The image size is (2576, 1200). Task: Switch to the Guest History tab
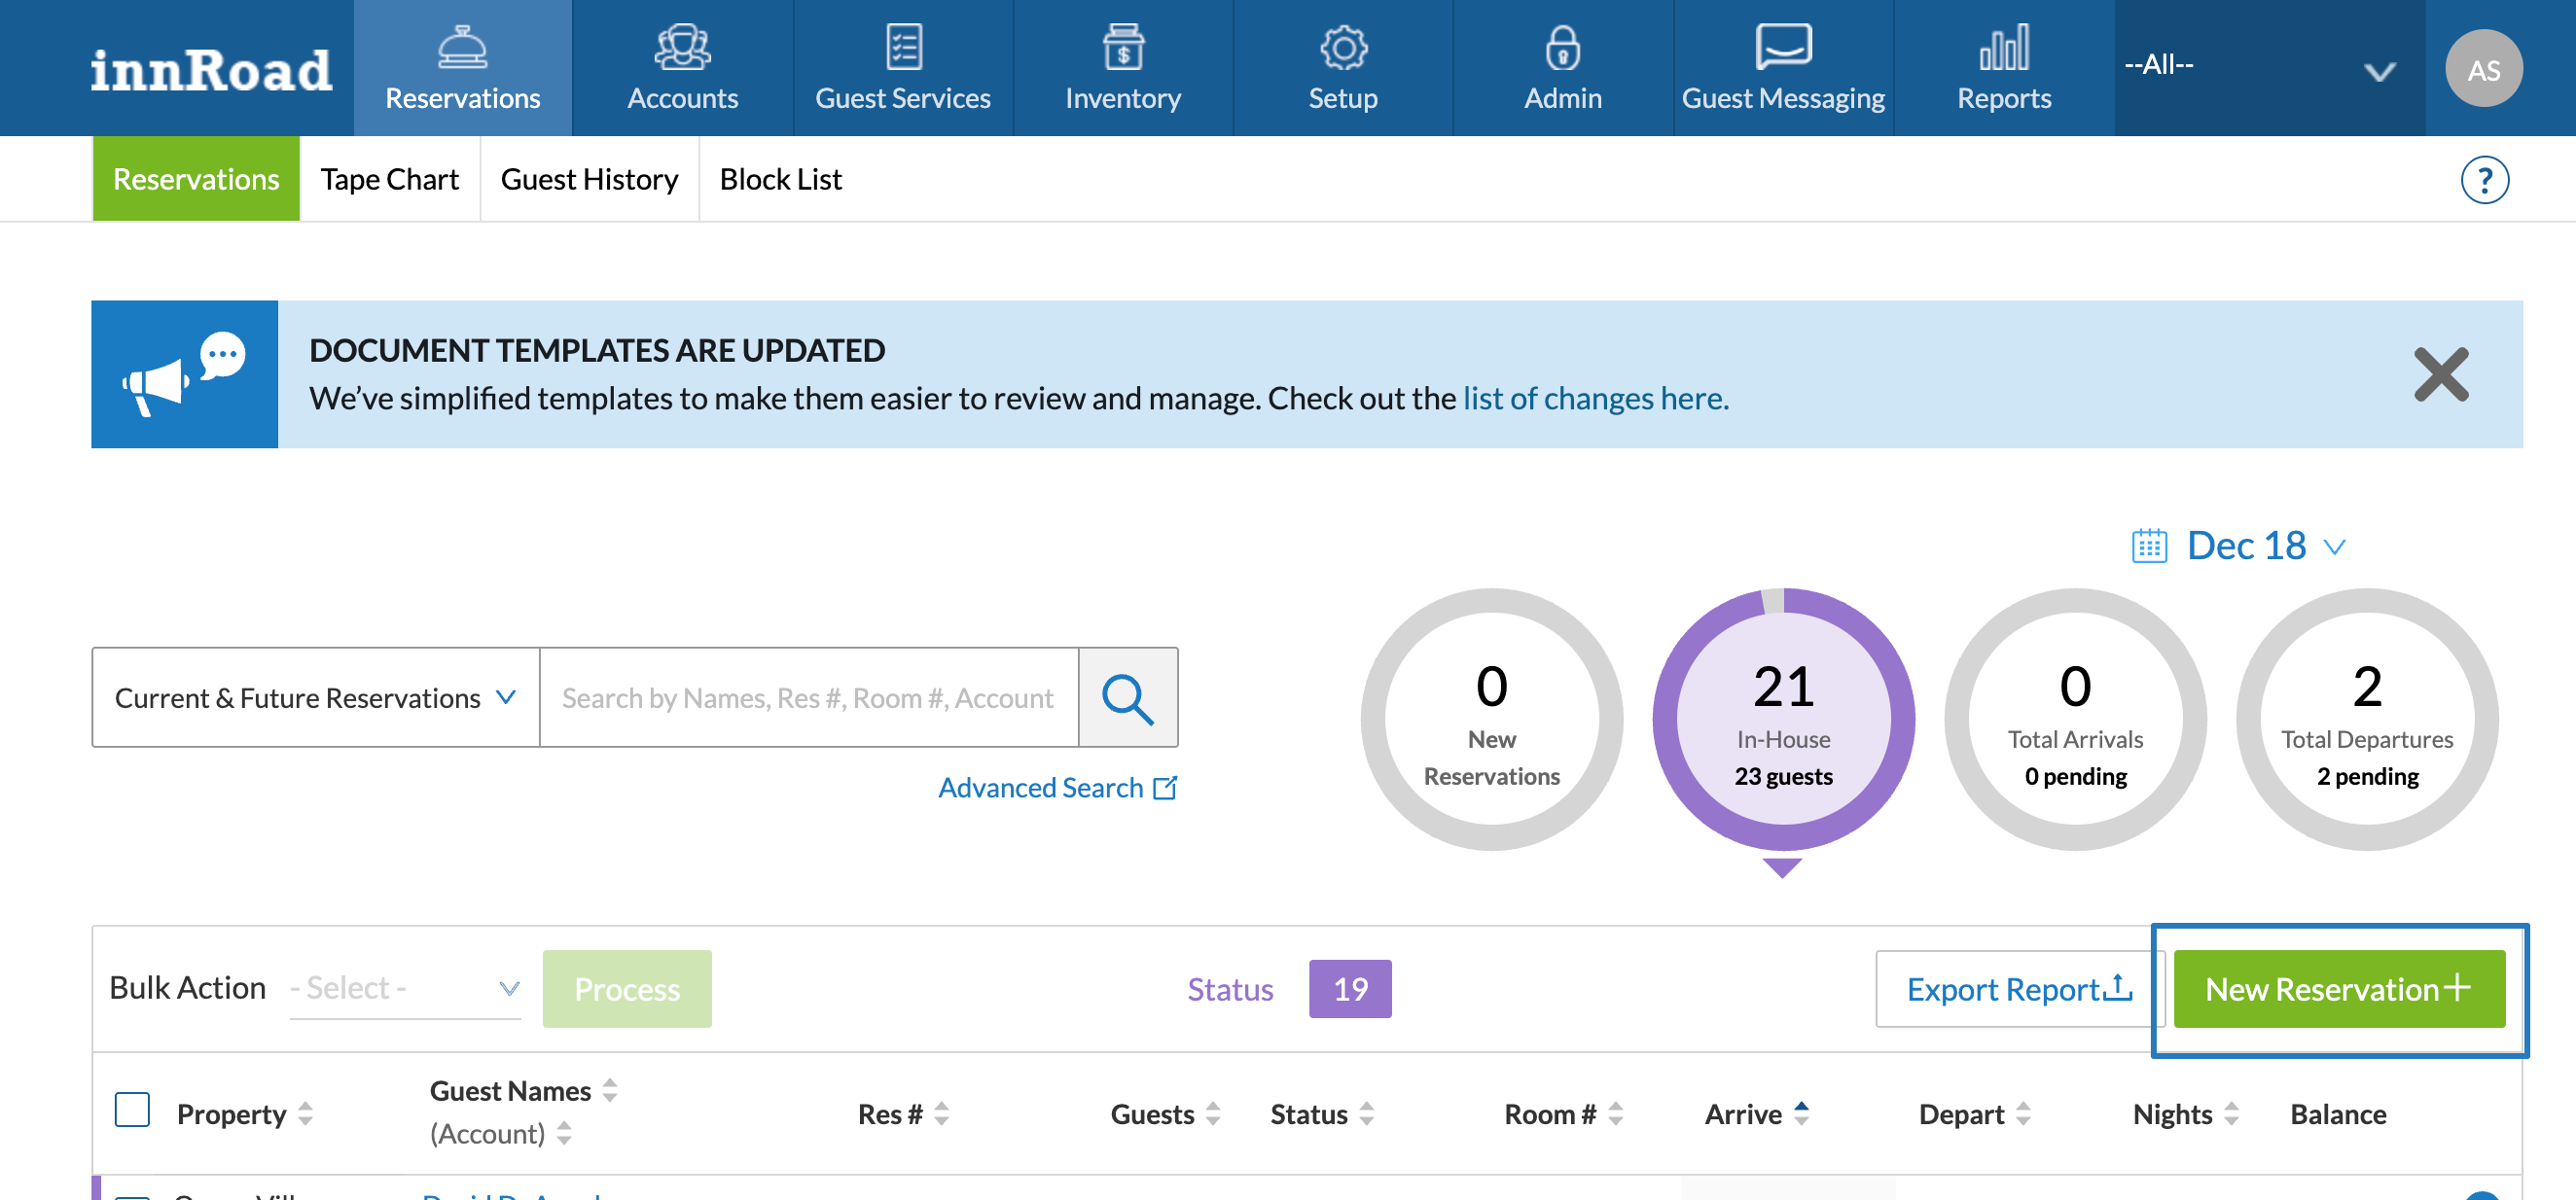click(x=589, y=179)
